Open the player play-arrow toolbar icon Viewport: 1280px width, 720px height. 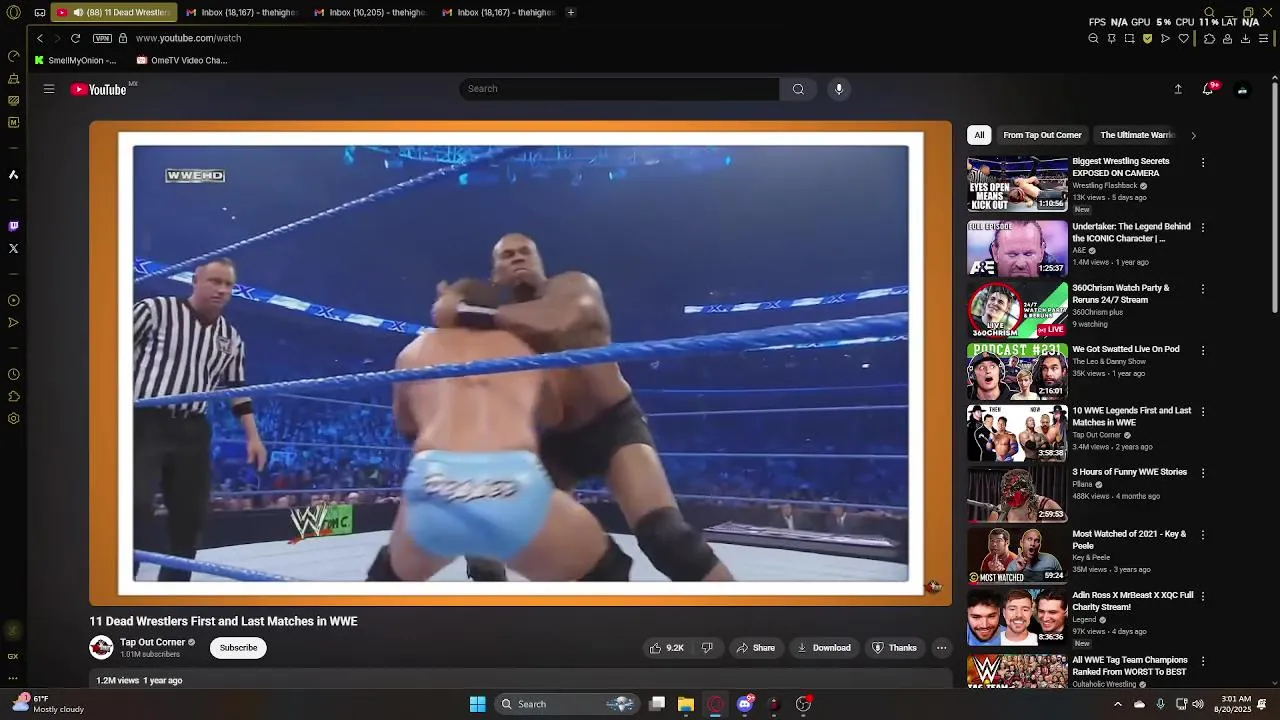coord(1165,39)
